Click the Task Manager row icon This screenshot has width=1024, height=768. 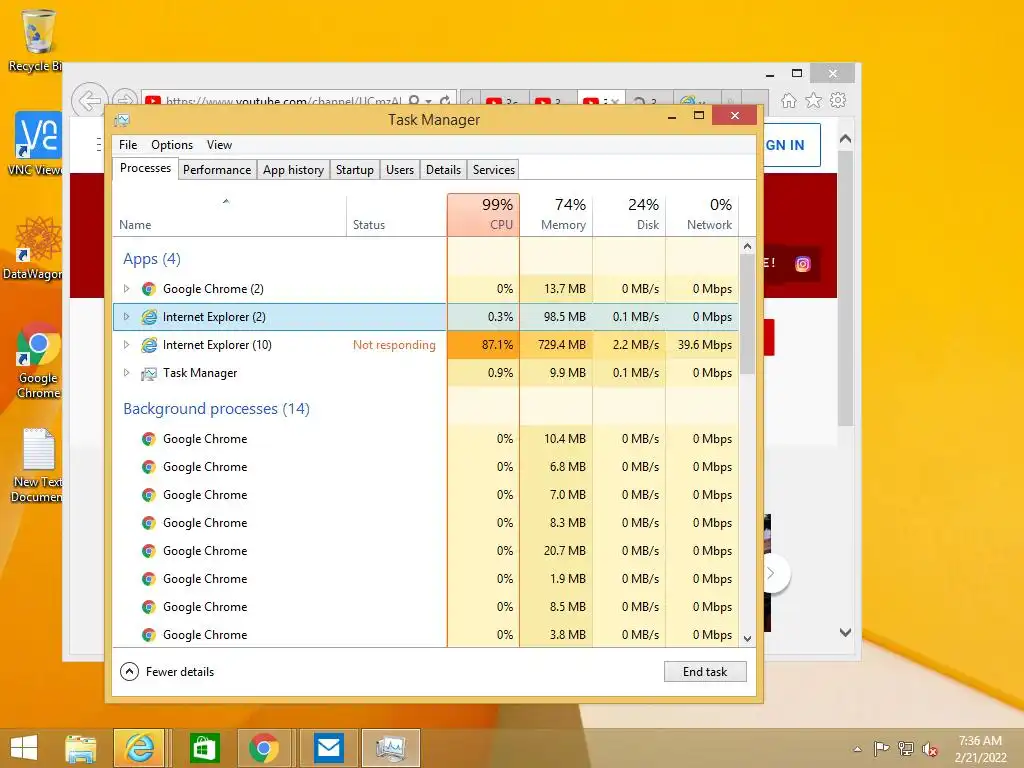149,373
